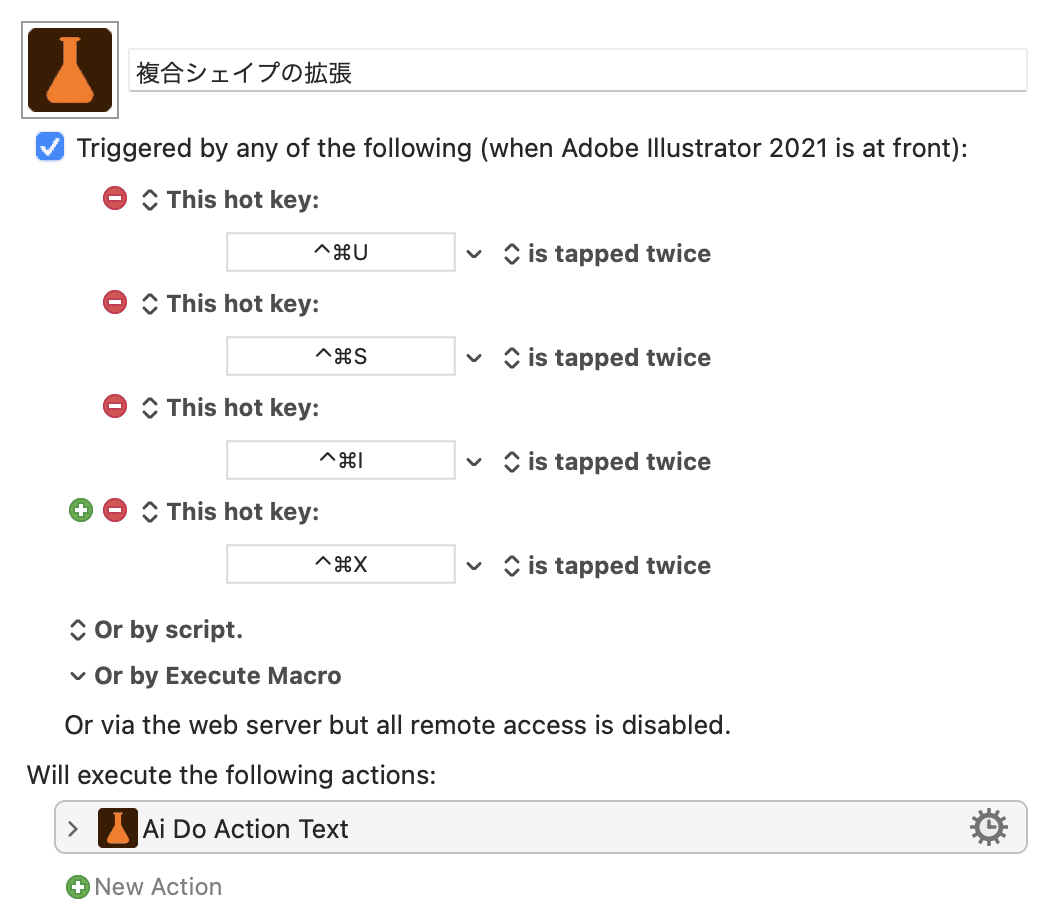Change trigger type of ^⌘I hot key row

[150, 408]
